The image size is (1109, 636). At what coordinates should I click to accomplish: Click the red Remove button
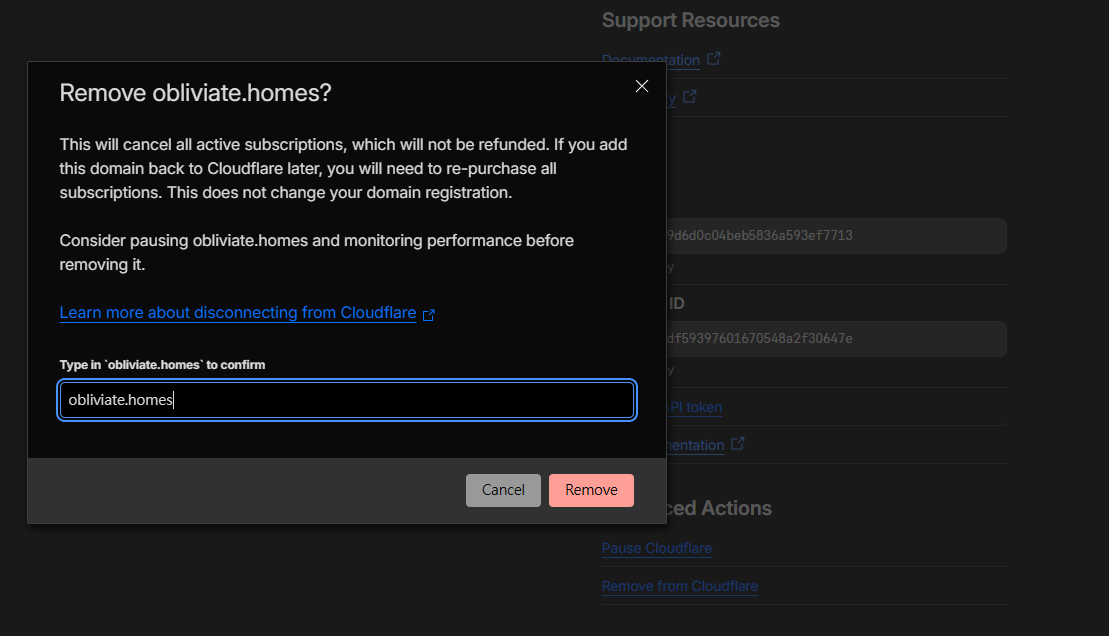pos(591,490)
